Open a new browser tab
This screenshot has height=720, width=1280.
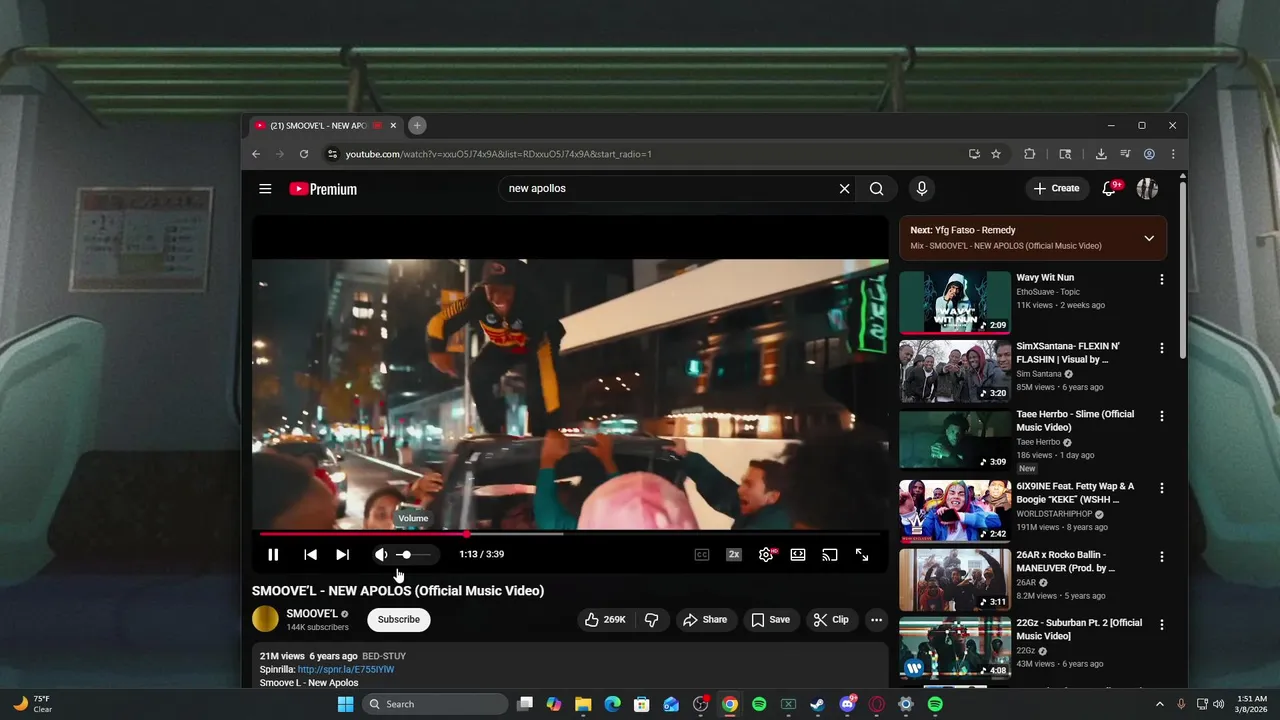[417, 125]
